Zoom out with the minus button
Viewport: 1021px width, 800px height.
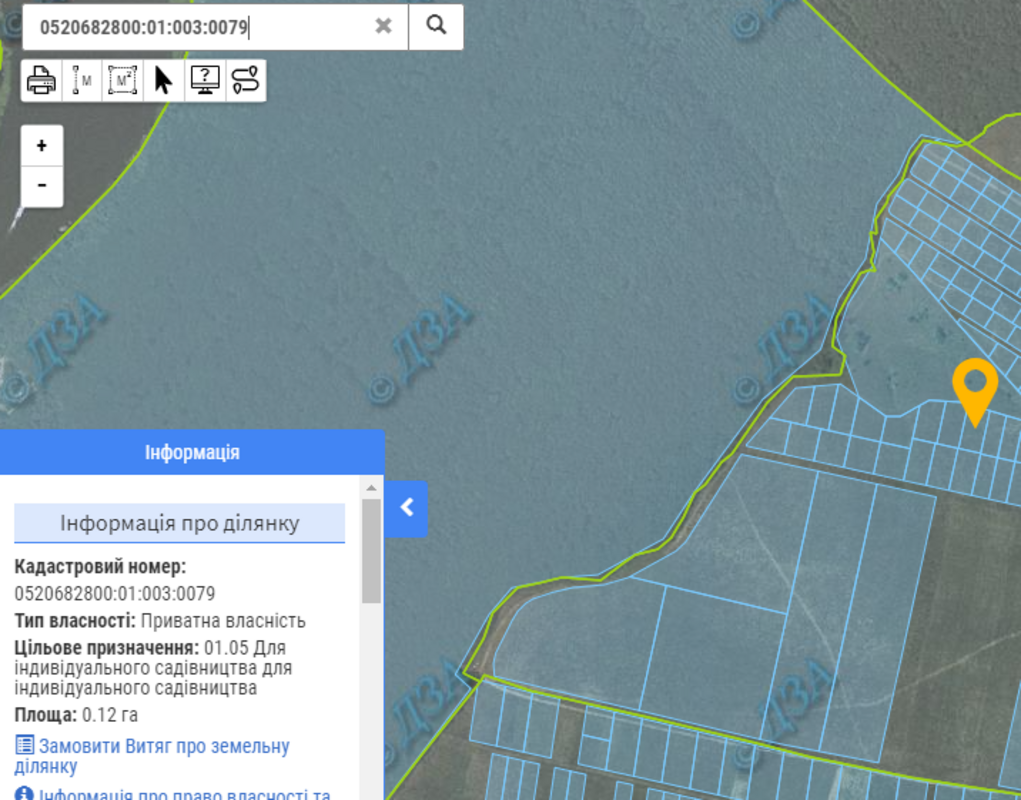pos(42,186)
